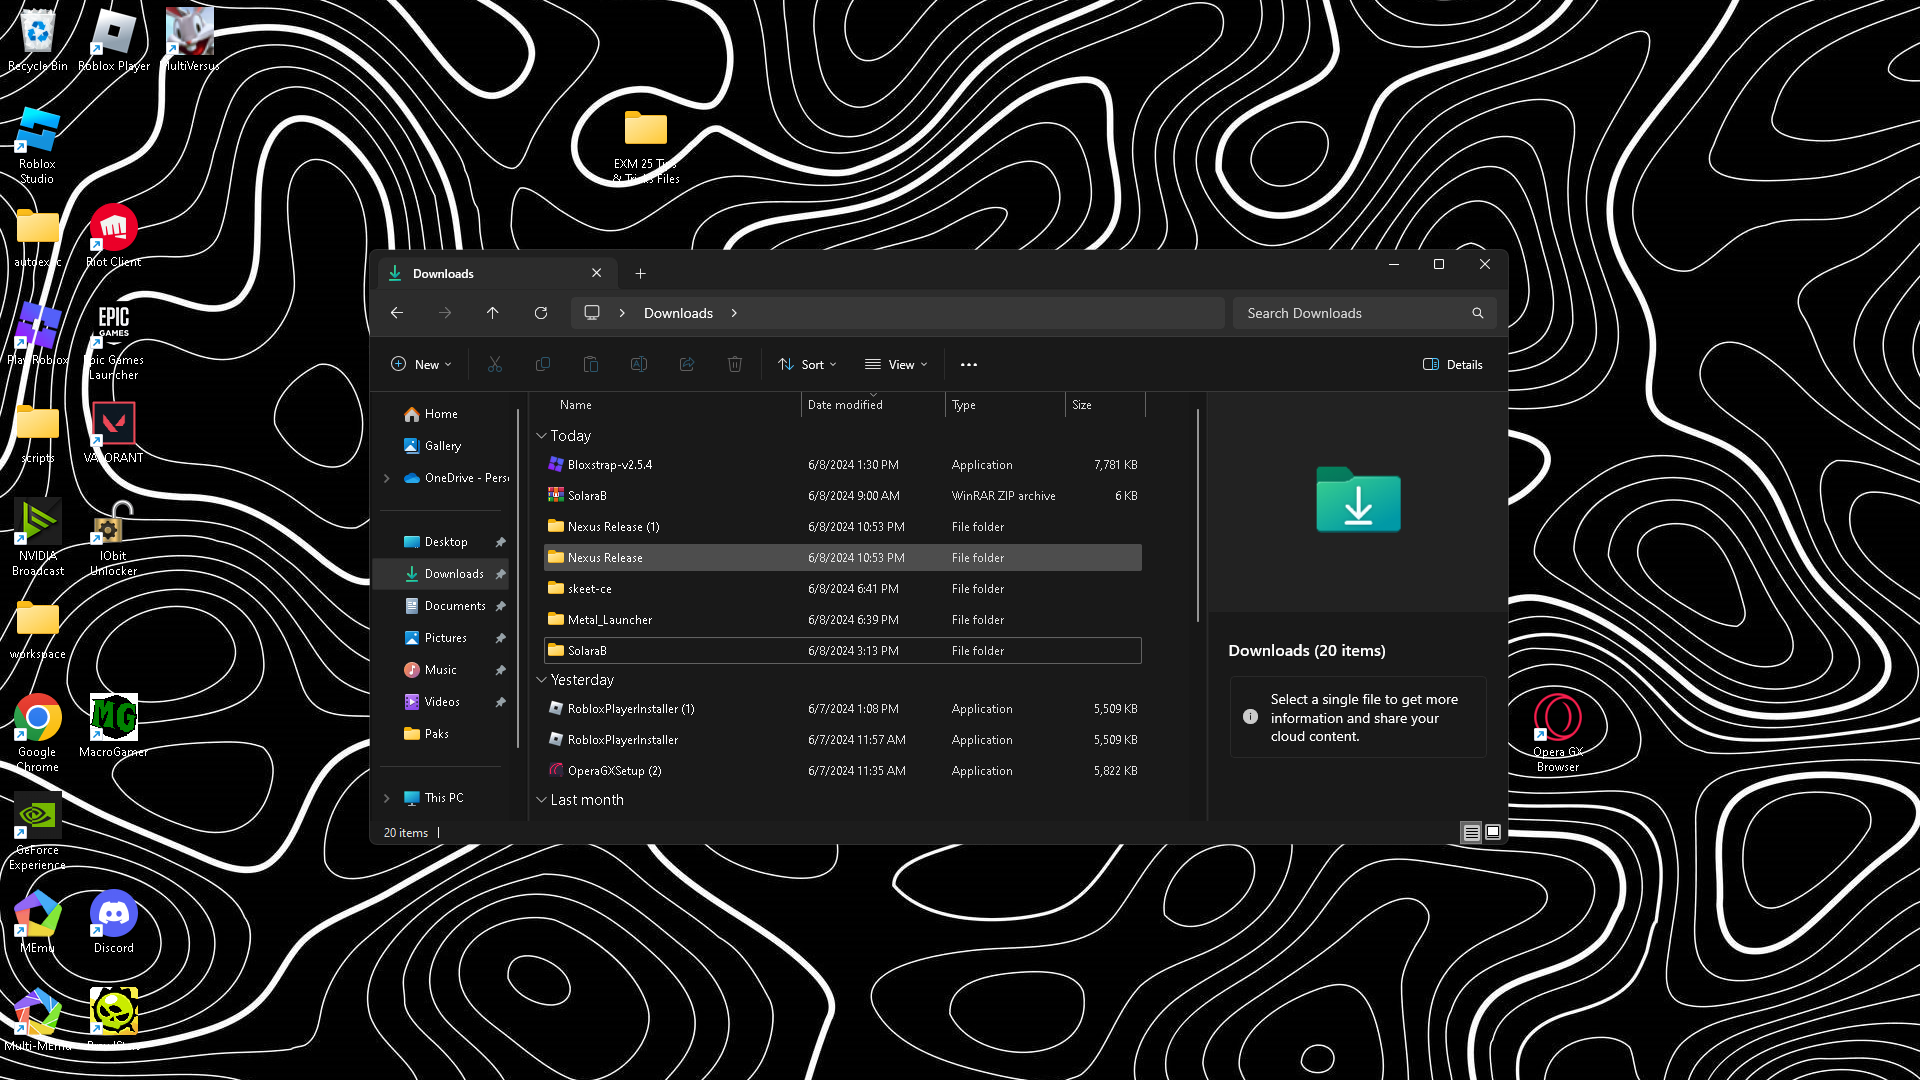
Task: Add a new File Explorer tab
Action: (640, 274)
